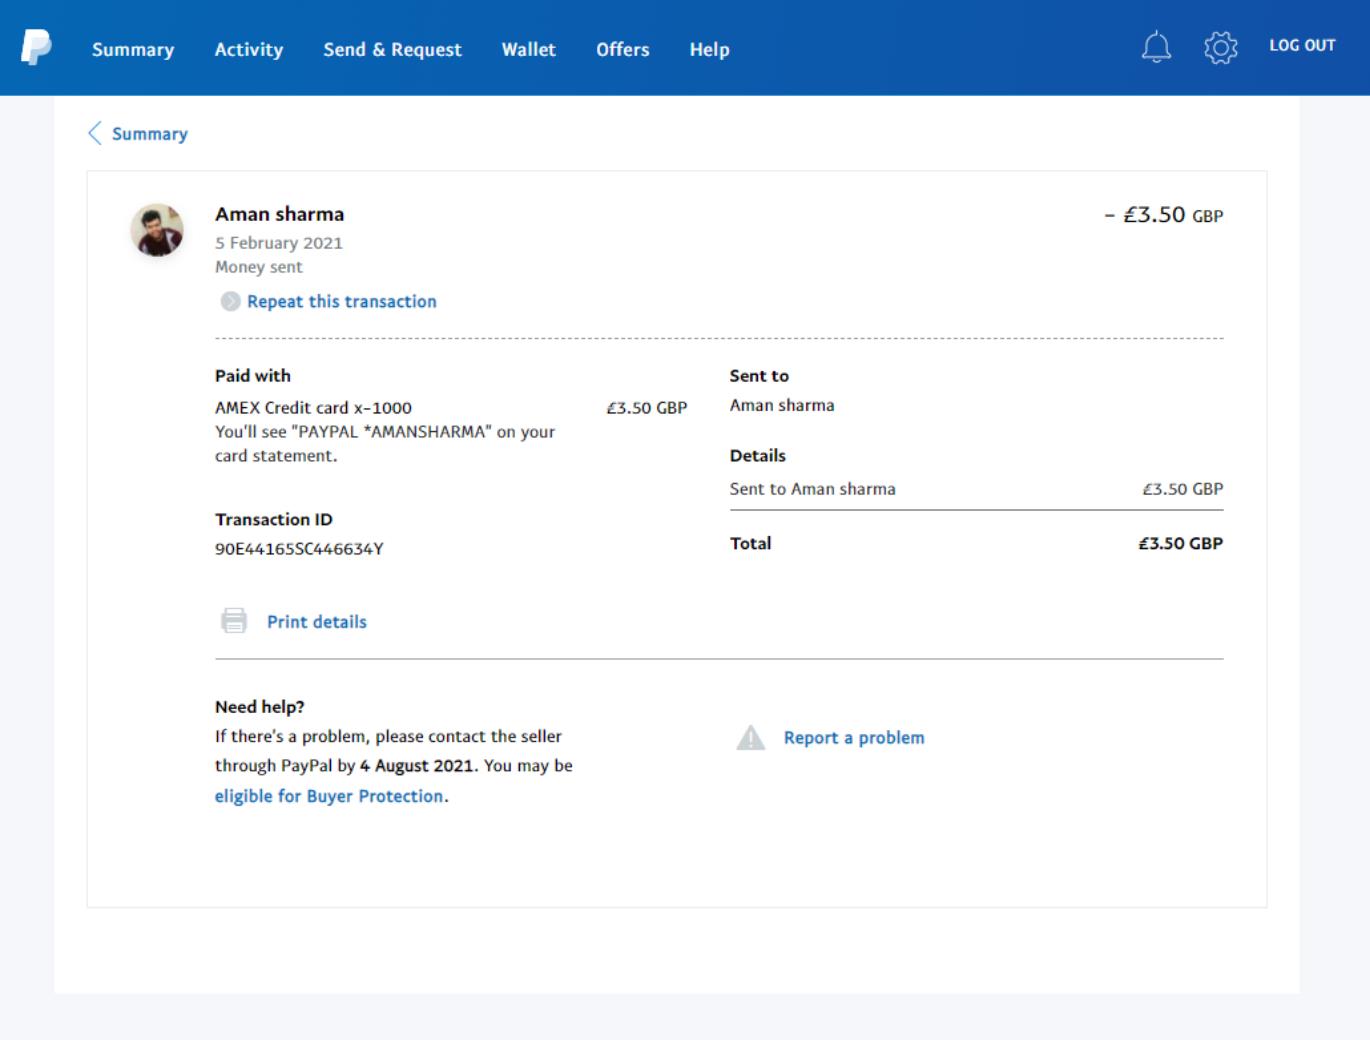Open the Summary menu item

point(133,49)
